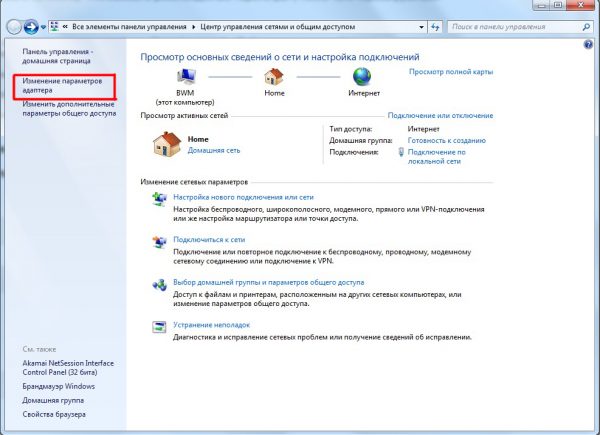
Task: Open 'Устранение неполадок' link
Action: [211, 325]
